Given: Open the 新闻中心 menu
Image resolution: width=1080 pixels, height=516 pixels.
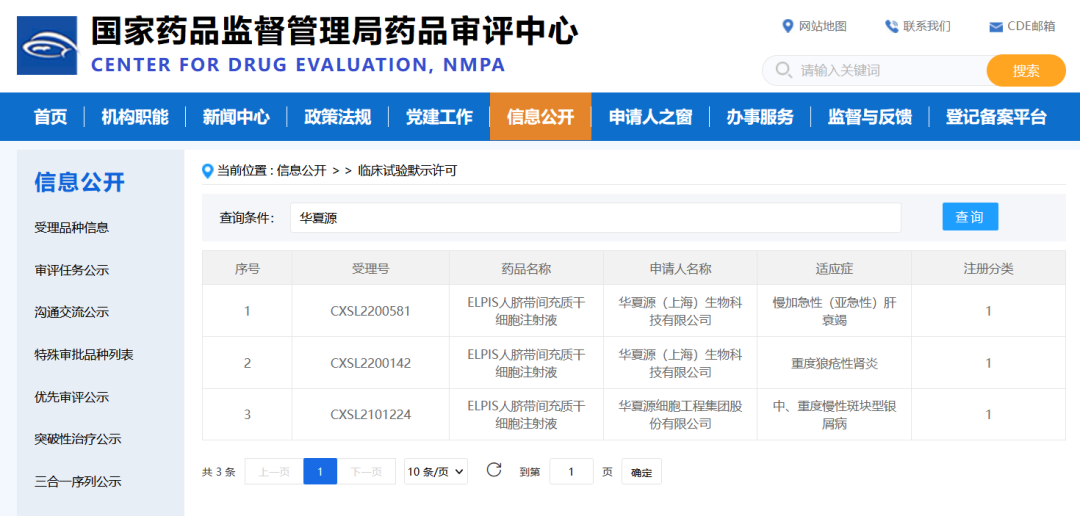Looking at the screenshot, I should 236,117.
